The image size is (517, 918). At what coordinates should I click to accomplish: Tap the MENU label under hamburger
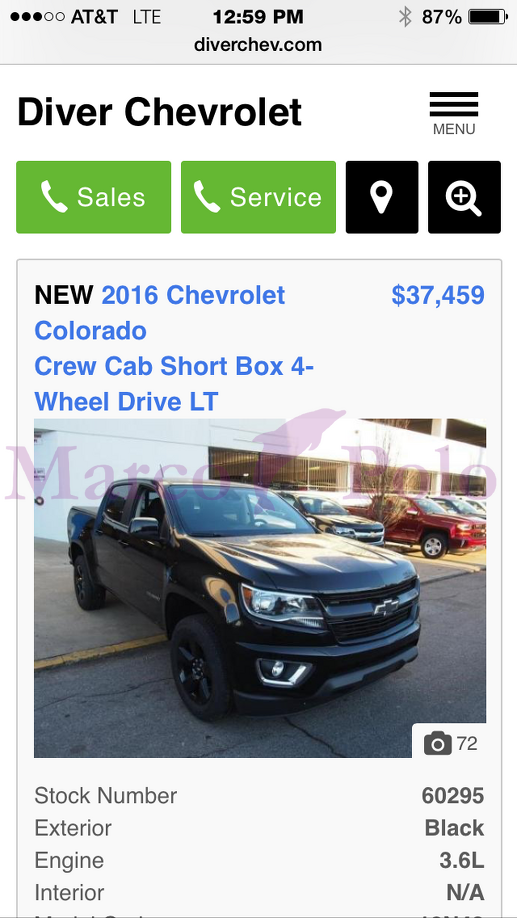(454, 129)
